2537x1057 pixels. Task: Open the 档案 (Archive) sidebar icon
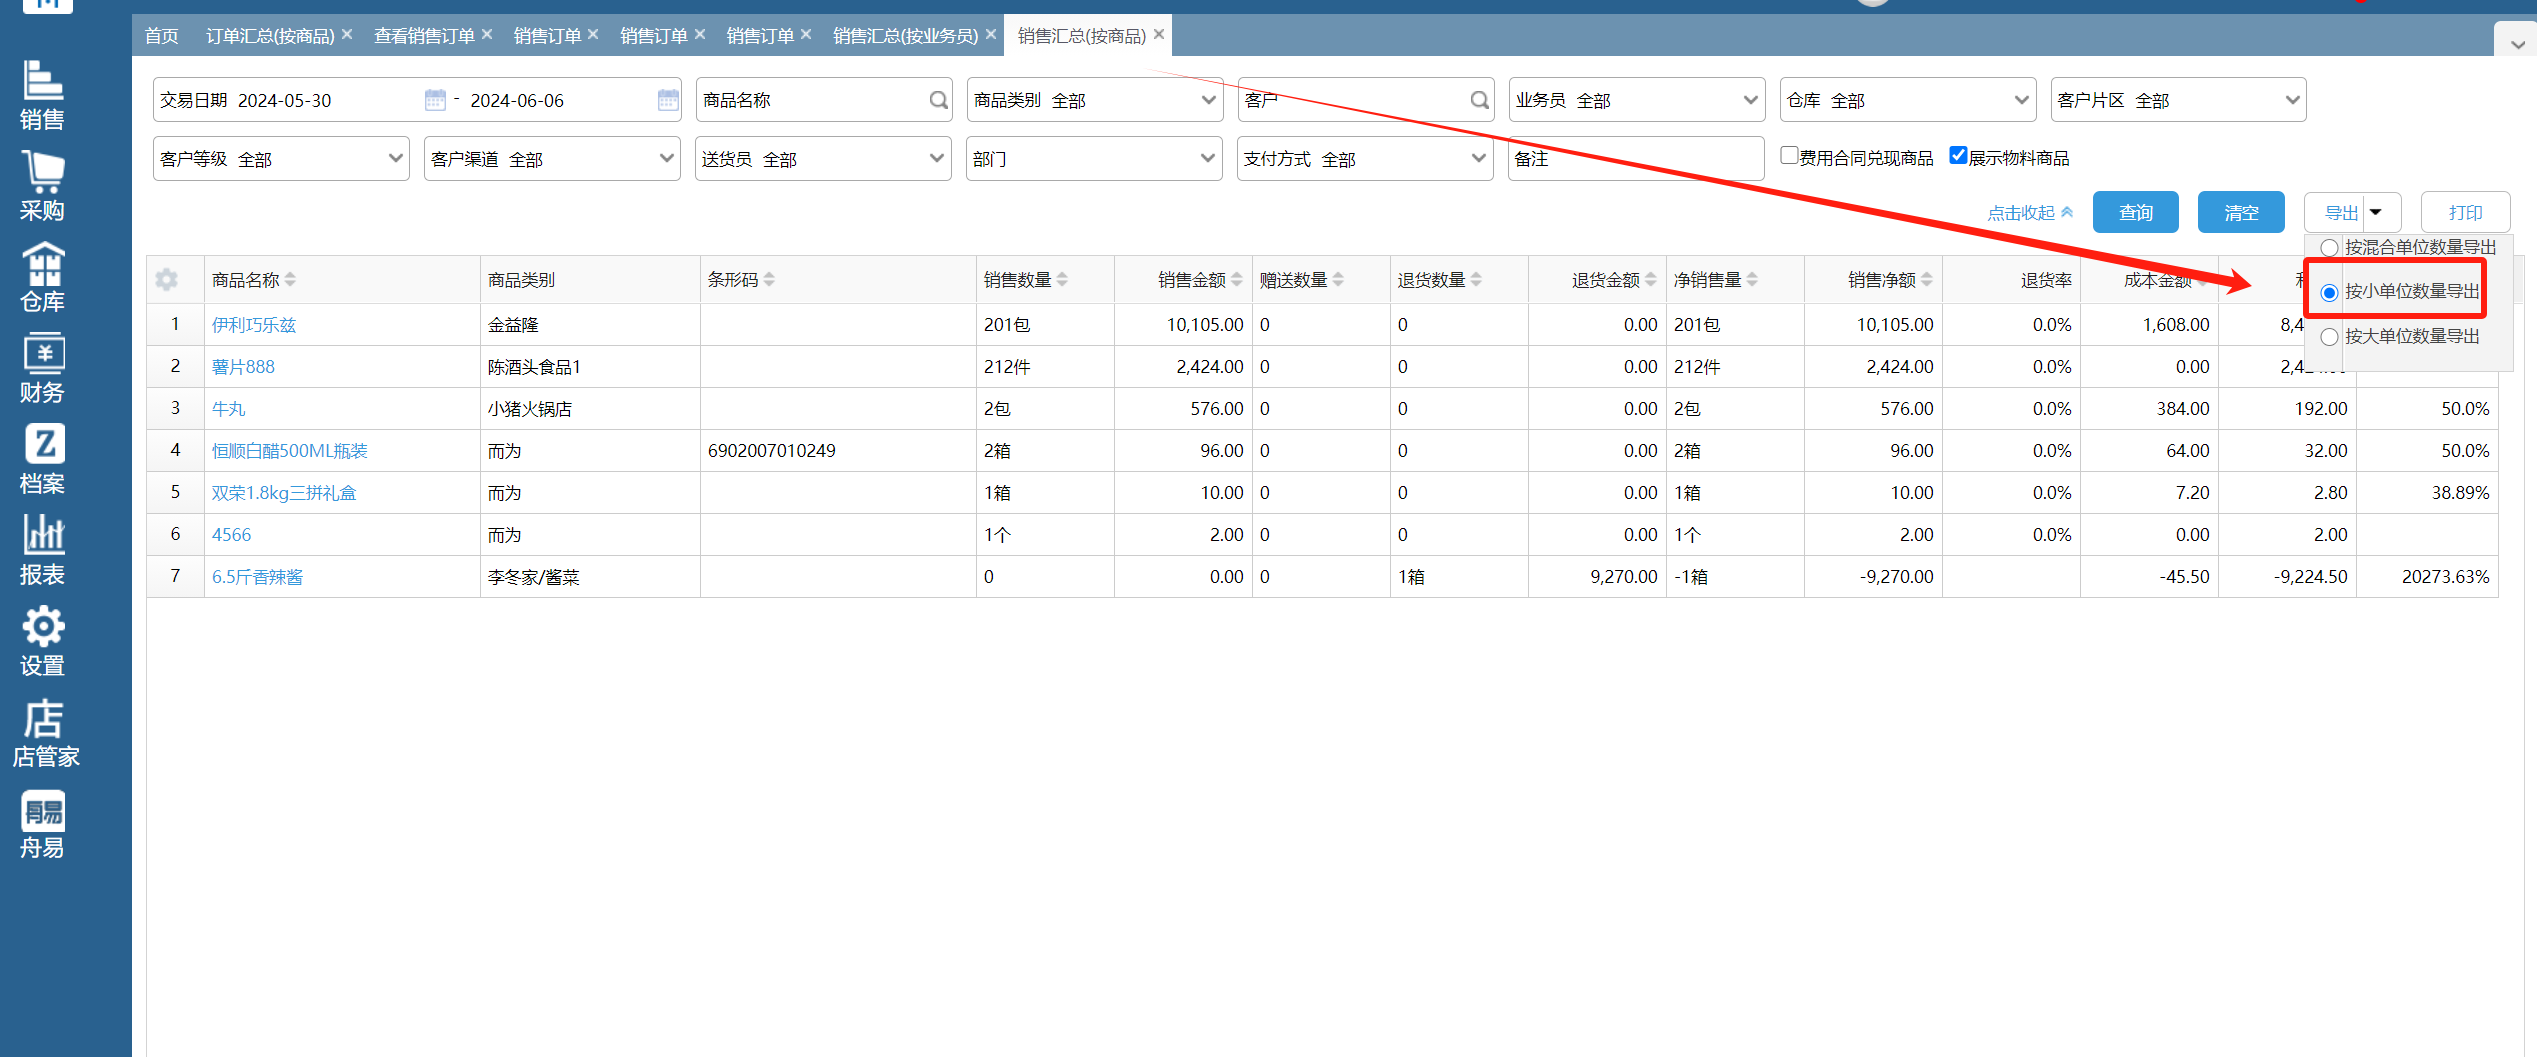tap(42, 459)
